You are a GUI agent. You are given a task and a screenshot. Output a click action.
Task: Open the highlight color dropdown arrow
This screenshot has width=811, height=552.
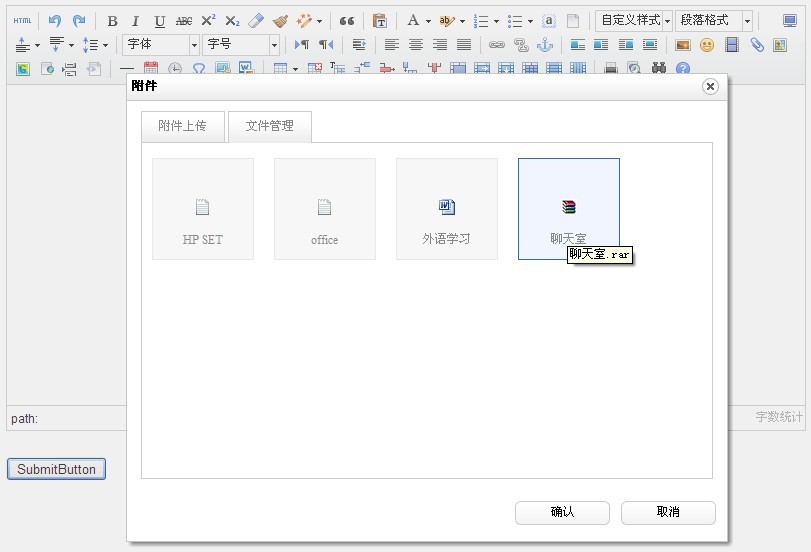[x=462, y=21]
